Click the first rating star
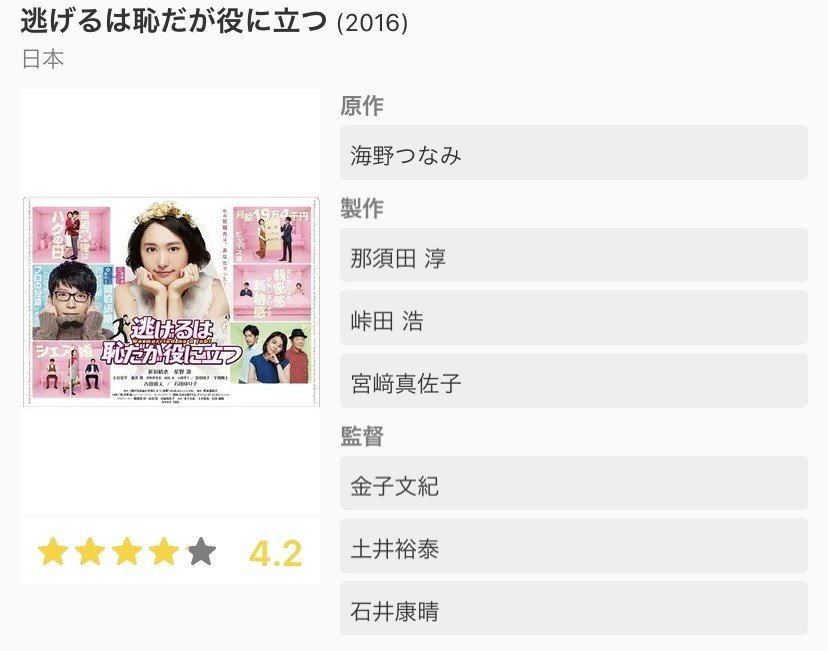 pos(53,552)
